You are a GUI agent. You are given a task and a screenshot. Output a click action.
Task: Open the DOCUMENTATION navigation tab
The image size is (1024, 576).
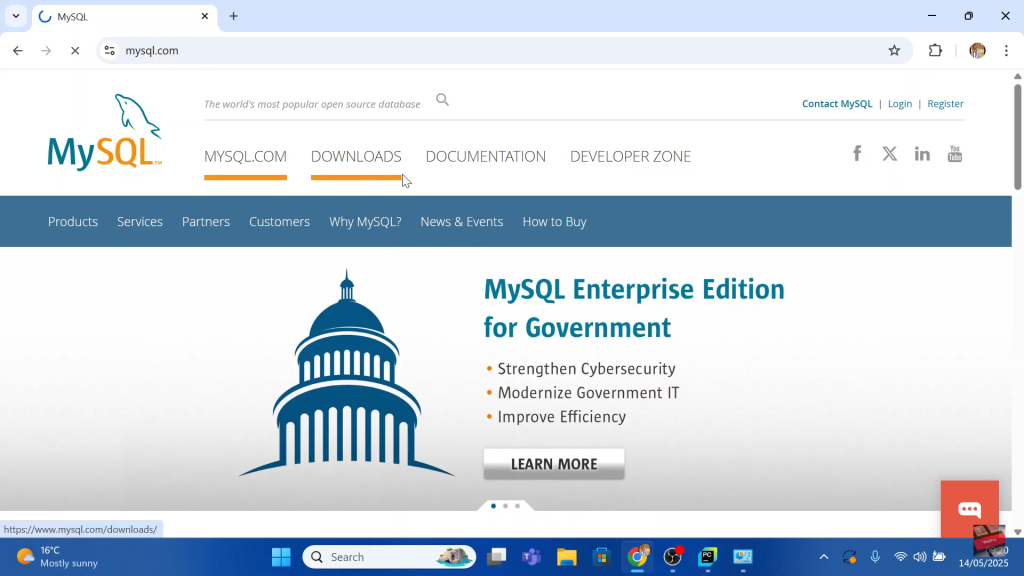click(x=486, y=157)
